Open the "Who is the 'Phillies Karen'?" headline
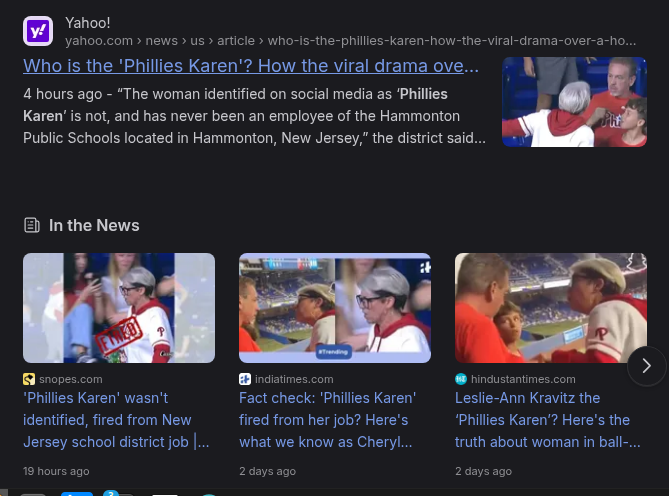 point(251,66)
